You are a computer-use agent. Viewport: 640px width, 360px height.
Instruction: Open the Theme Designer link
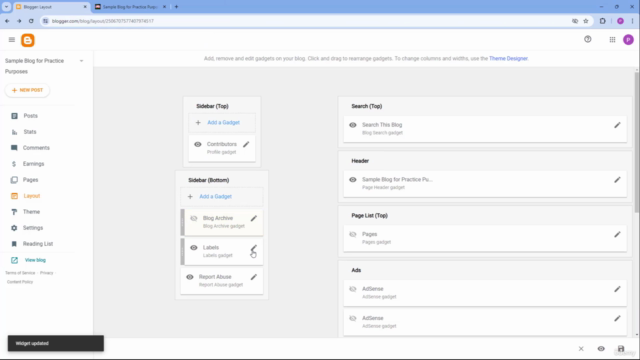click(x=508, y=58)
